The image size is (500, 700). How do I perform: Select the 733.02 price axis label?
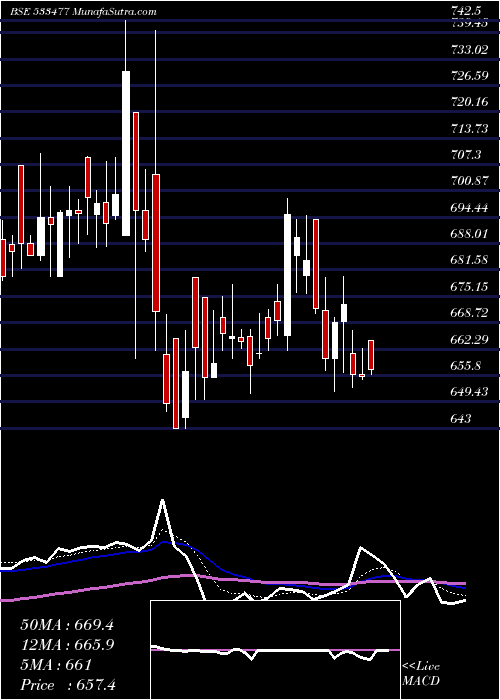(469, 50)
